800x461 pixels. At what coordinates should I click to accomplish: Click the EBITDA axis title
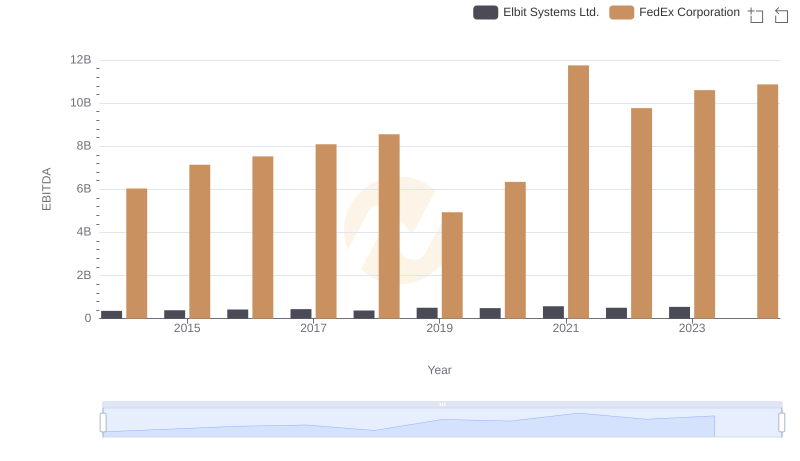[x=46, y=189]
